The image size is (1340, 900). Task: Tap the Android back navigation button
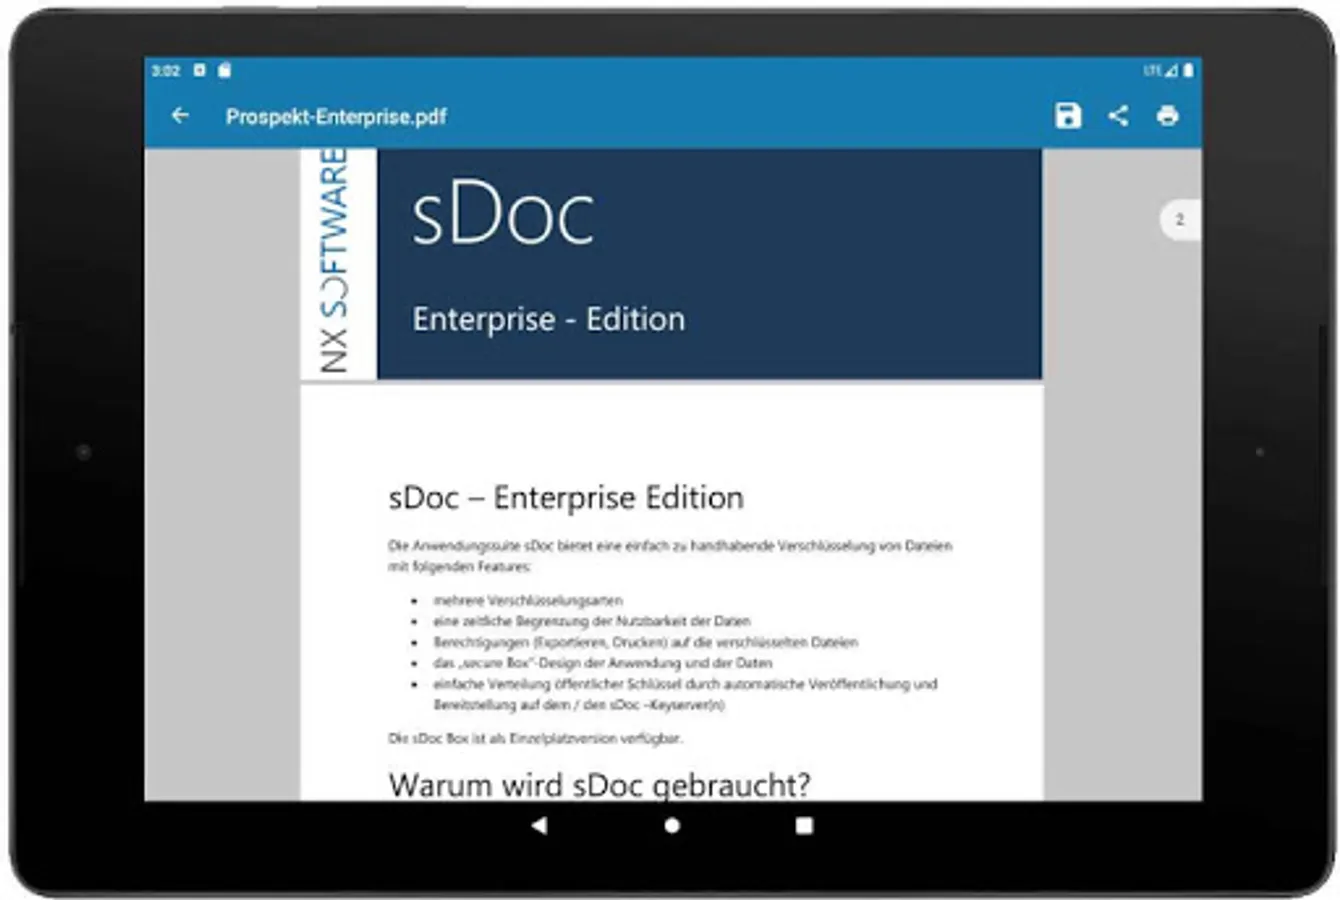click(539, 825)
